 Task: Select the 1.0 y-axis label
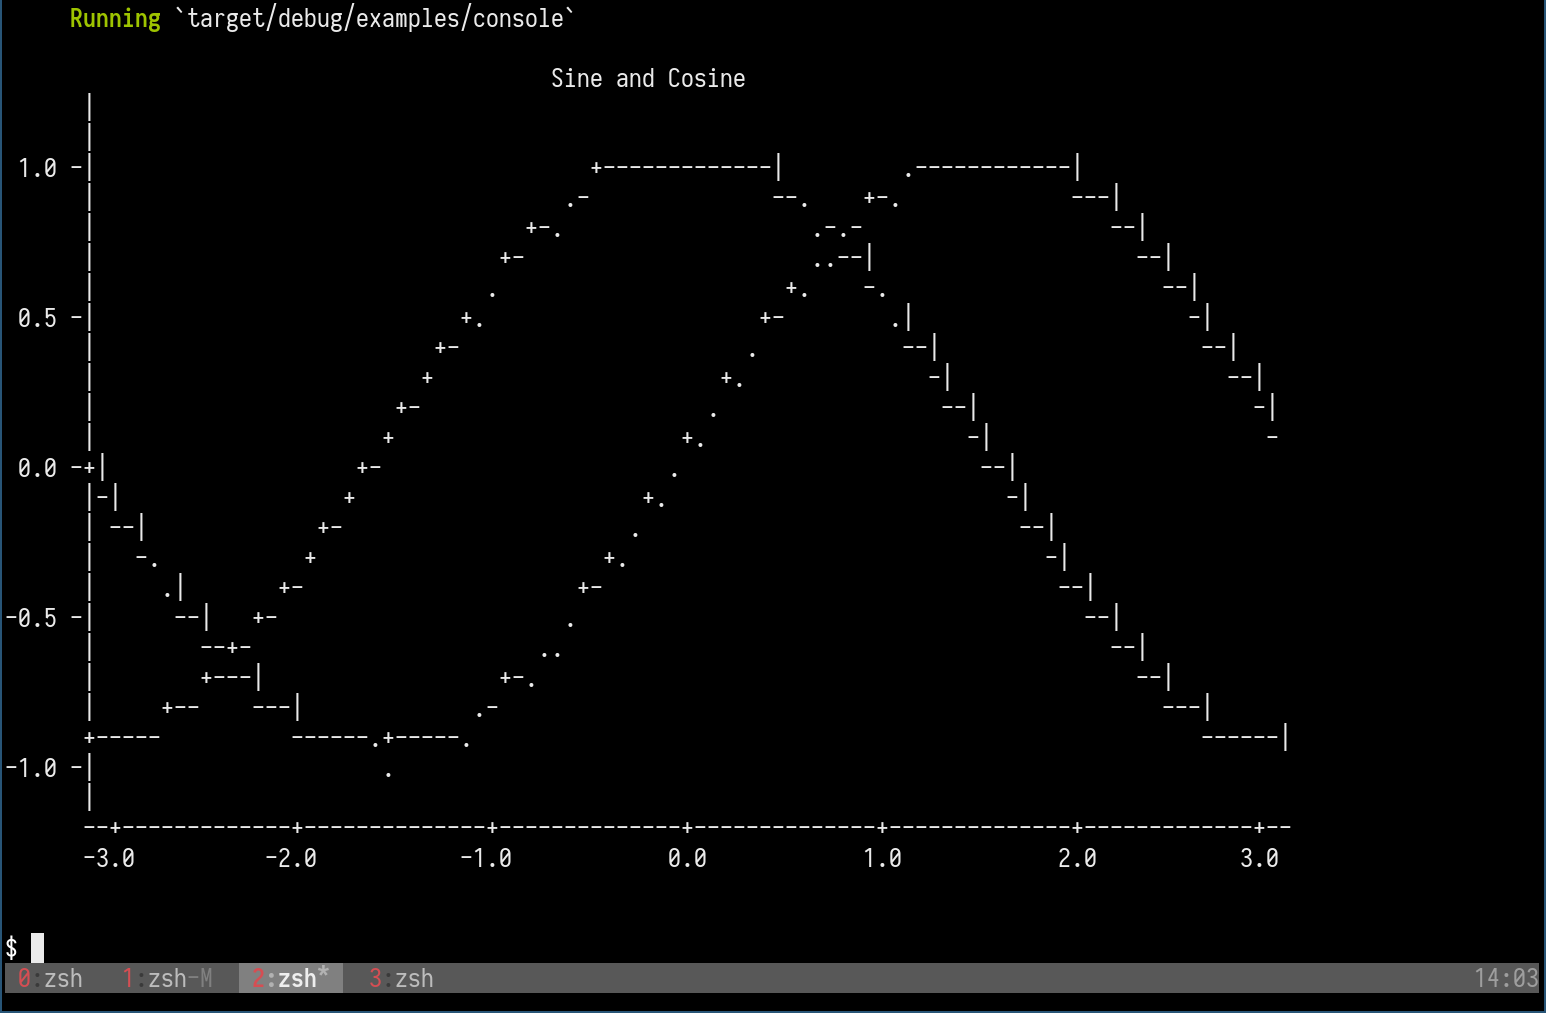coord(40,167)
